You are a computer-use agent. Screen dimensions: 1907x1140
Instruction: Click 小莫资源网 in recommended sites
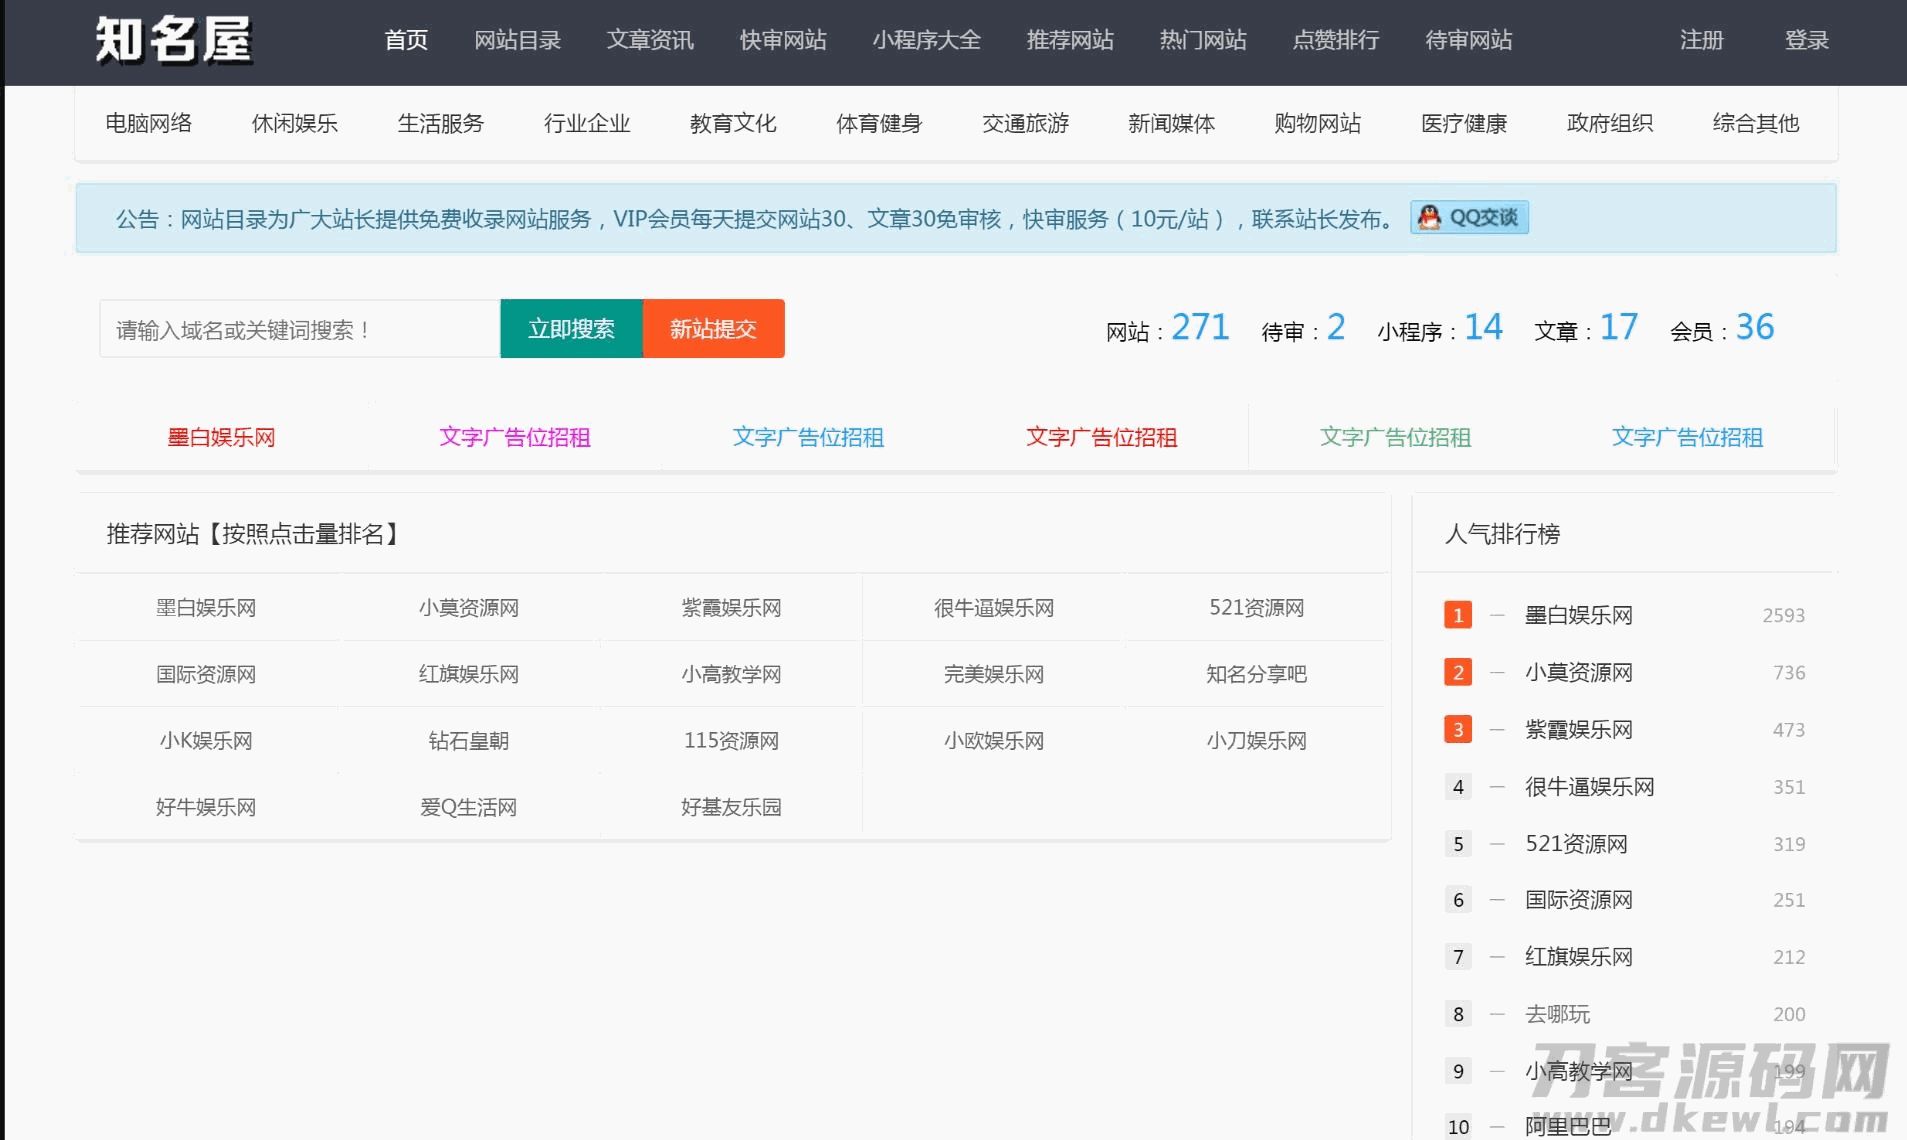coord(468,608)
